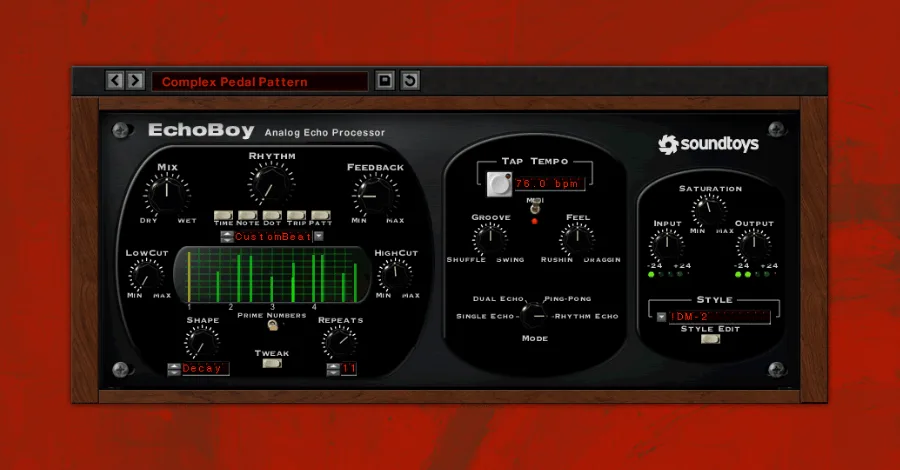
Task: Open the Complex Pedal Pattern preset field
Action: point(259,81)
